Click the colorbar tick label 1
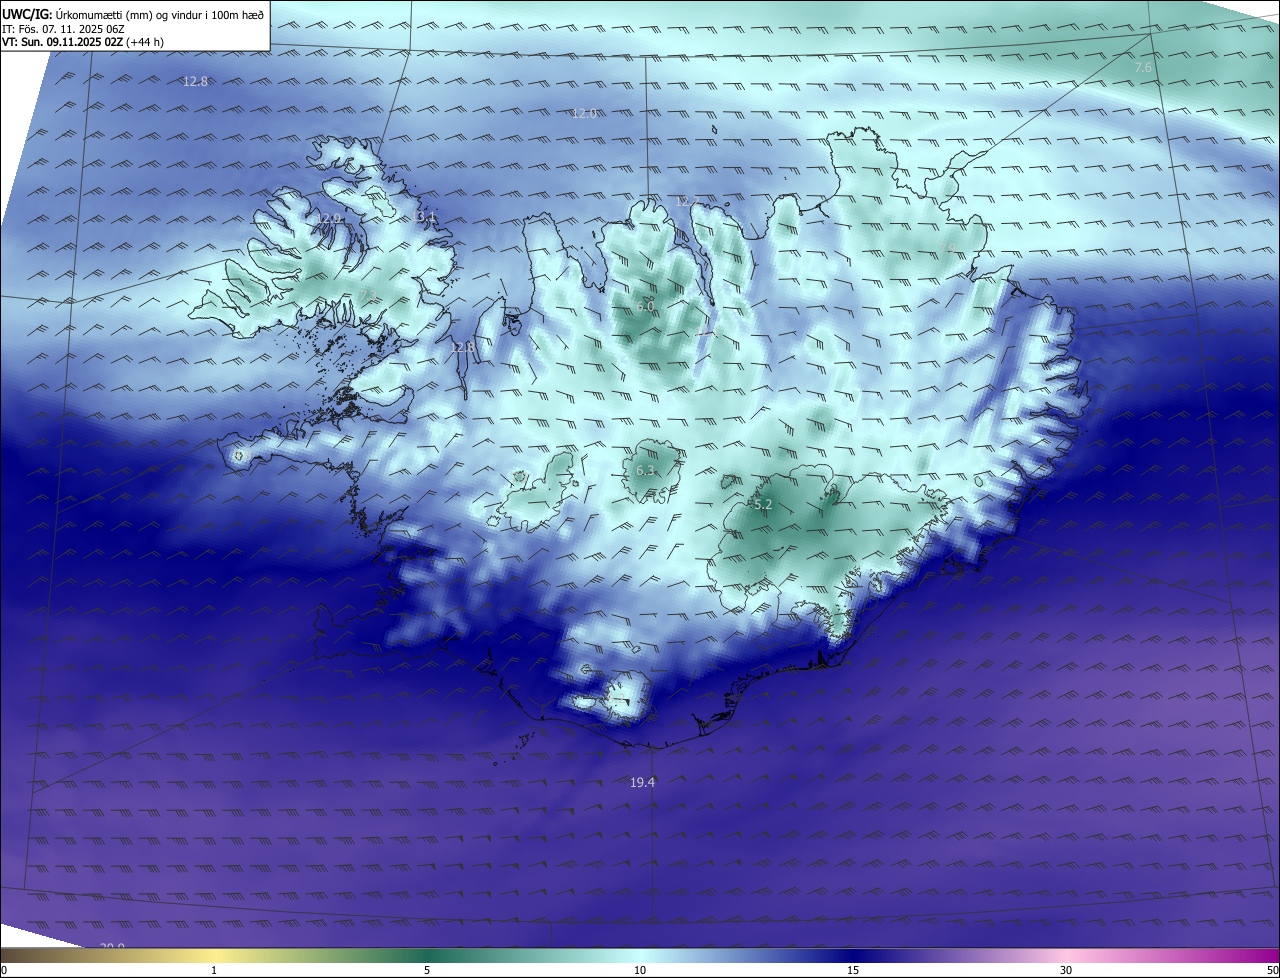 tap(214, 970)
